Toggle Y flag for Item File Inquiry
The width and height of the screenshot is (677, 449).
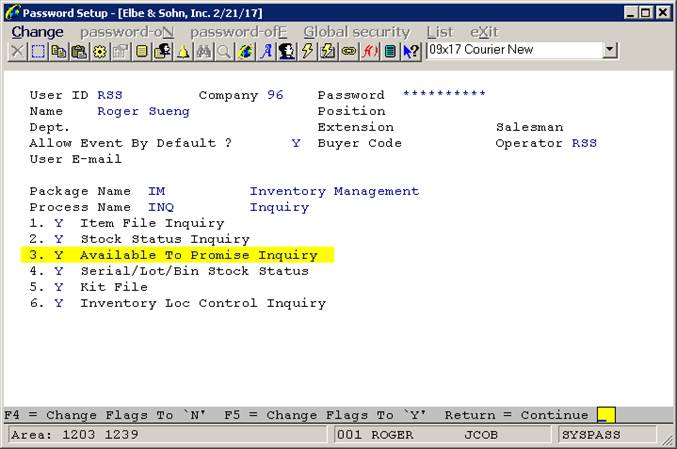(x=59, y=223)
